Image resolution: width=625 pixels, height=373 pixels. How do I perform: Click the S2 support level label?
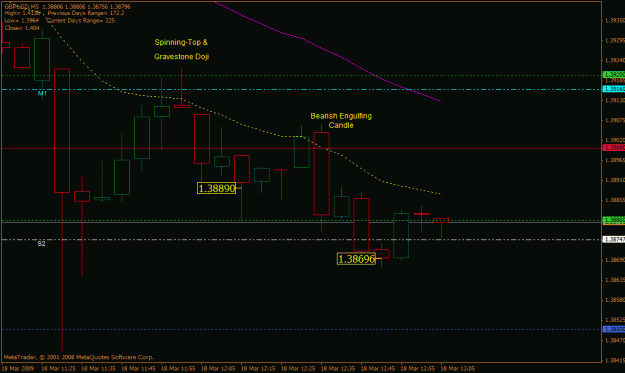click(x=41, y=243)
